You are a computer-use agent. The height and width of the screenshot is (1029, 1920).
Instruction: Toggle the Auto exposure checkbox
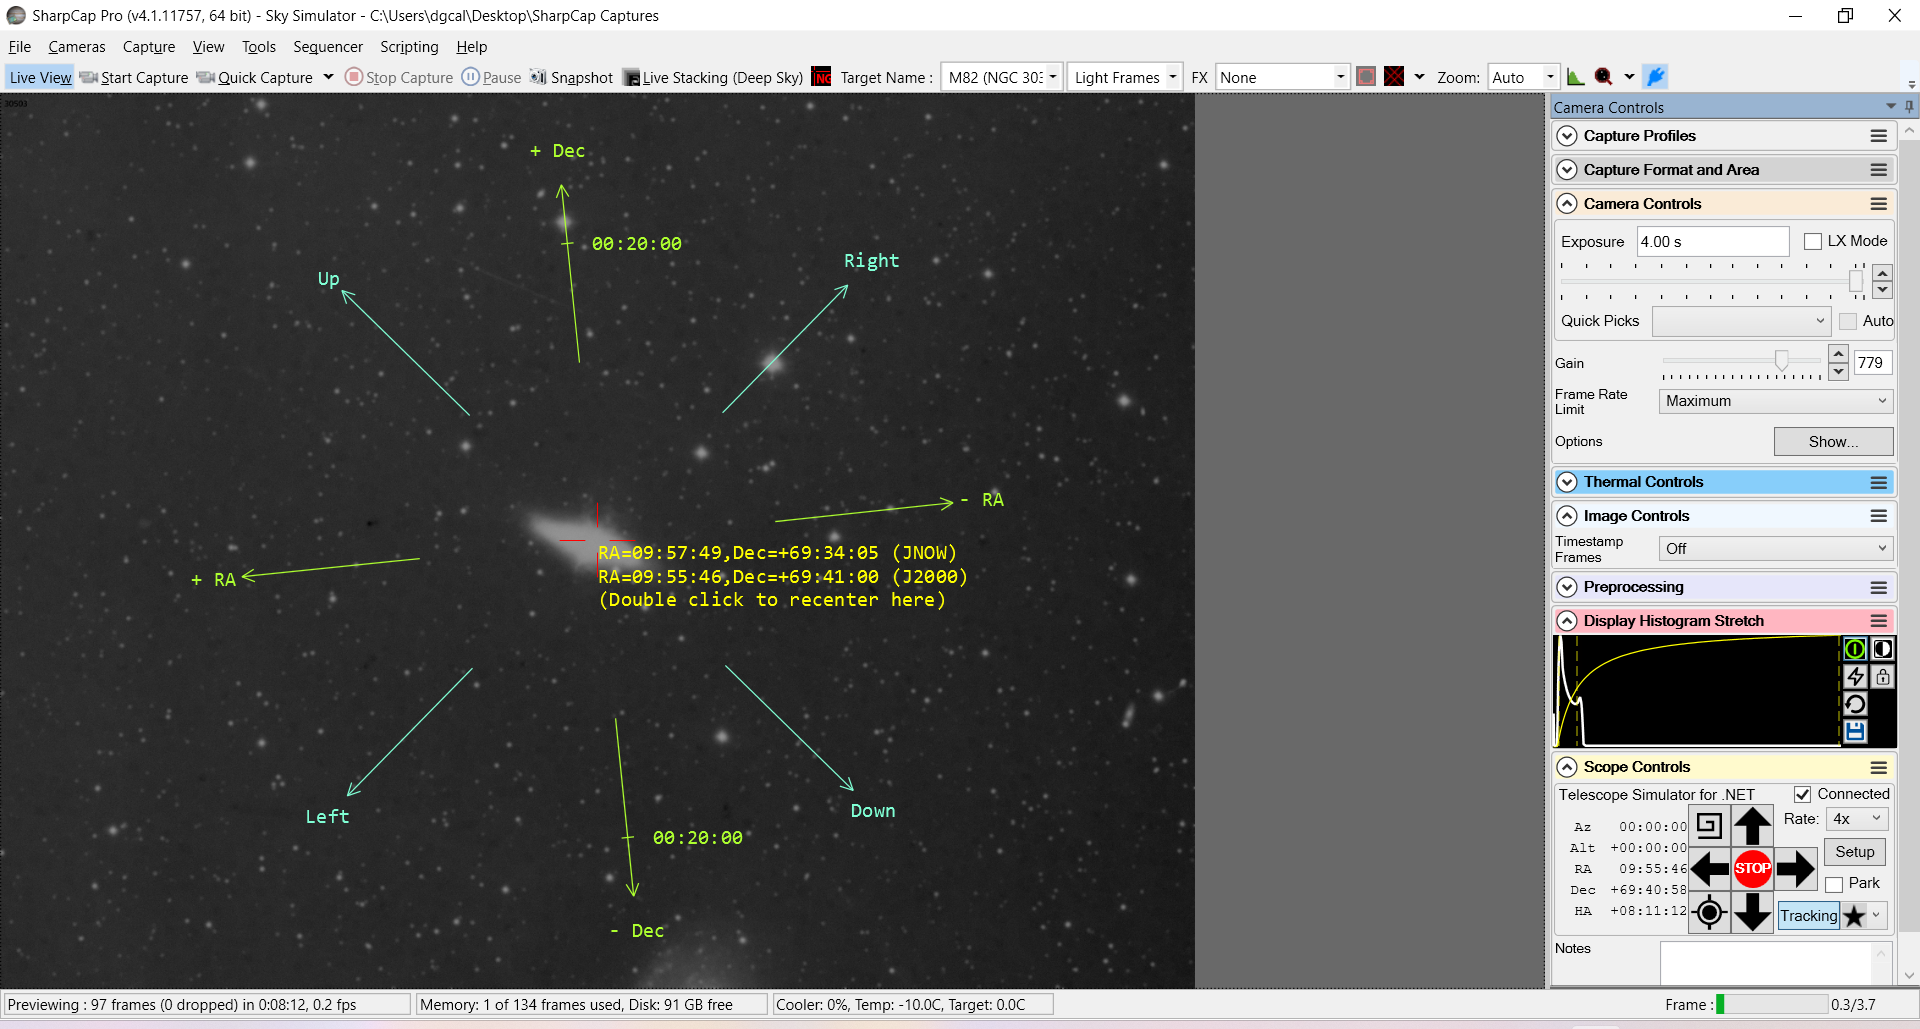(x=1848, y=321)
